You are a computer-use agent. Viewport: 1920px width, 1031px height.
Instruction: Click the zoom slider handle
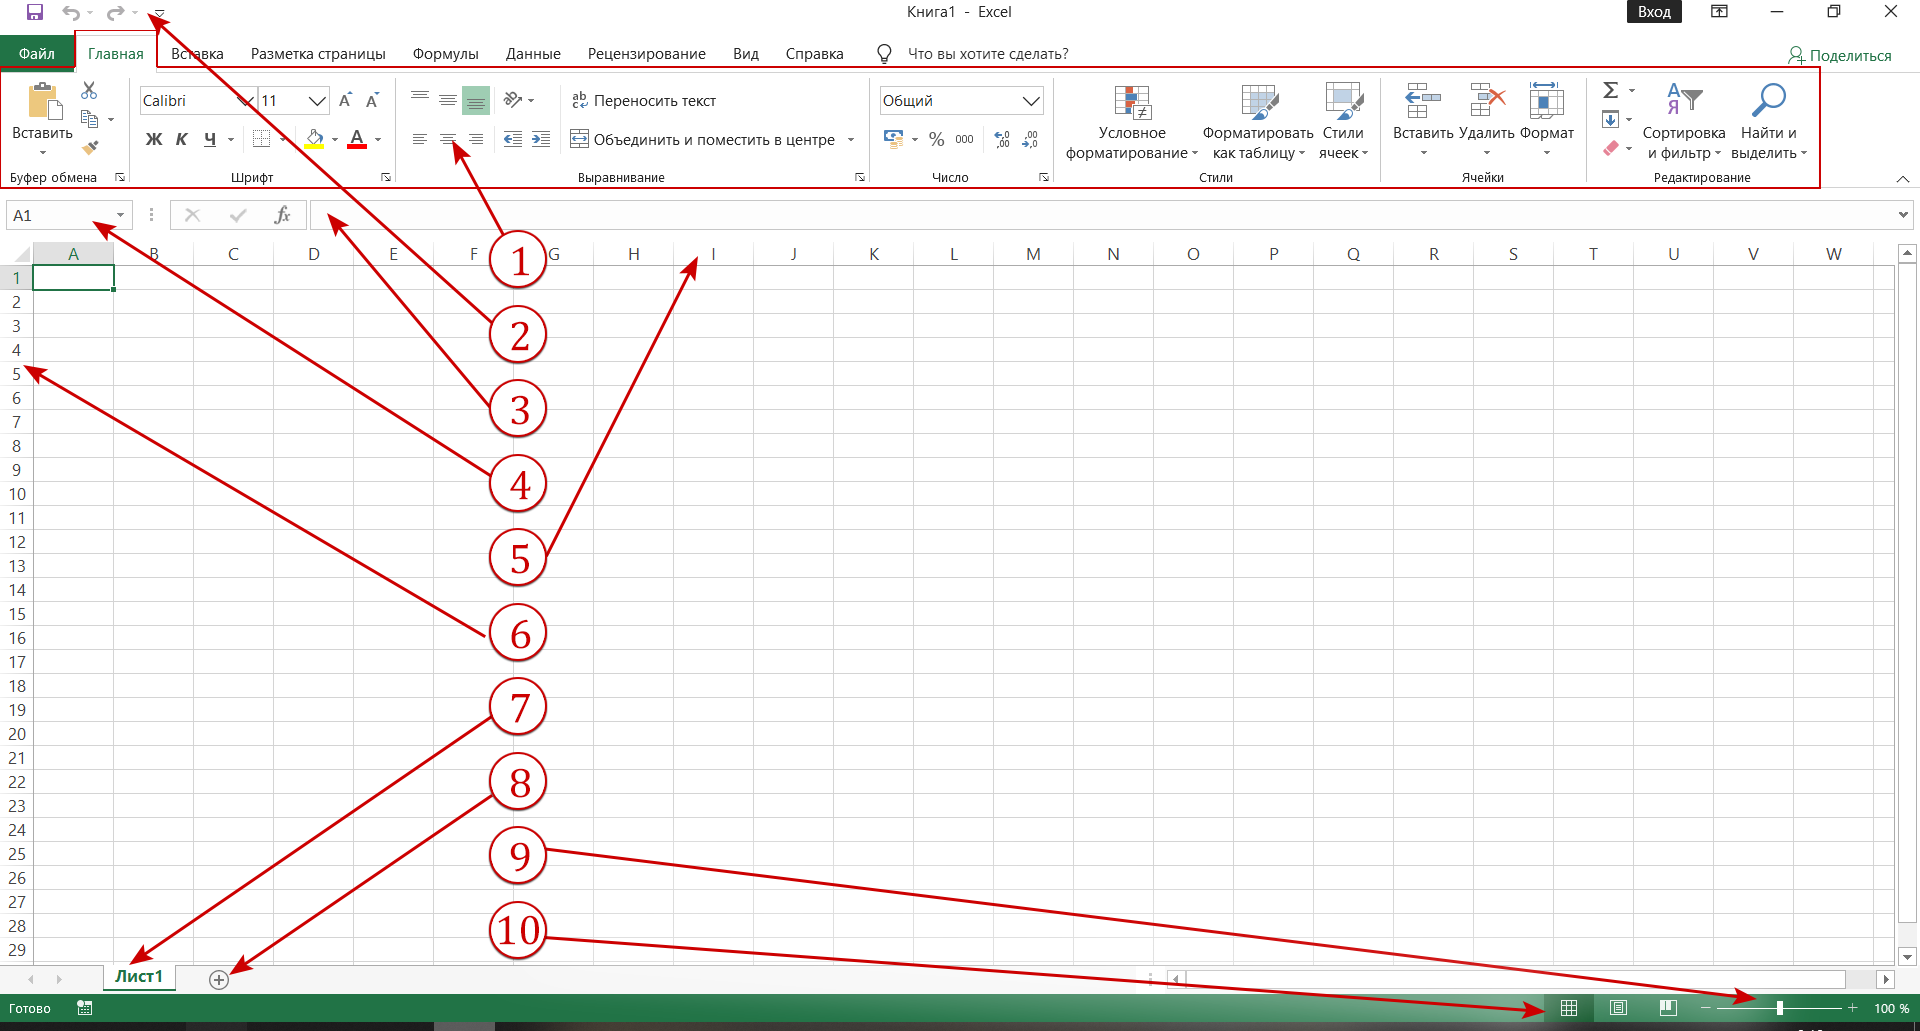[1780, 1008]
